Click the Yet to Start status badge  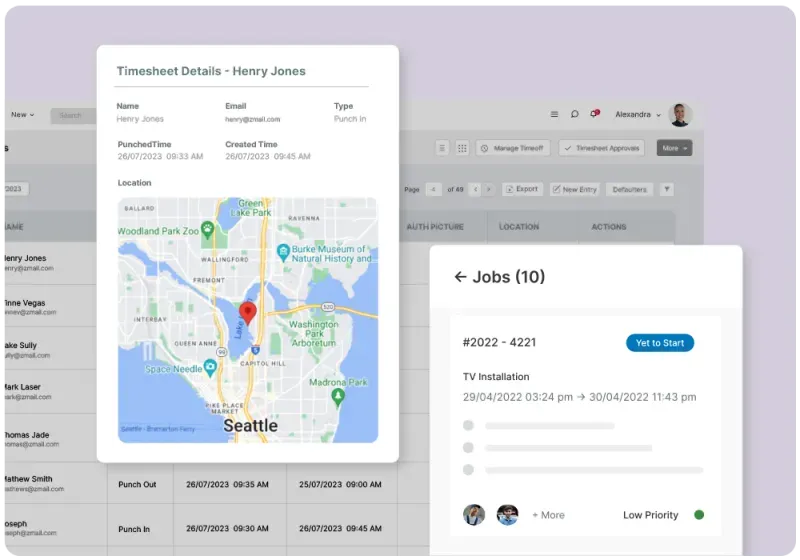pos(660,343)
